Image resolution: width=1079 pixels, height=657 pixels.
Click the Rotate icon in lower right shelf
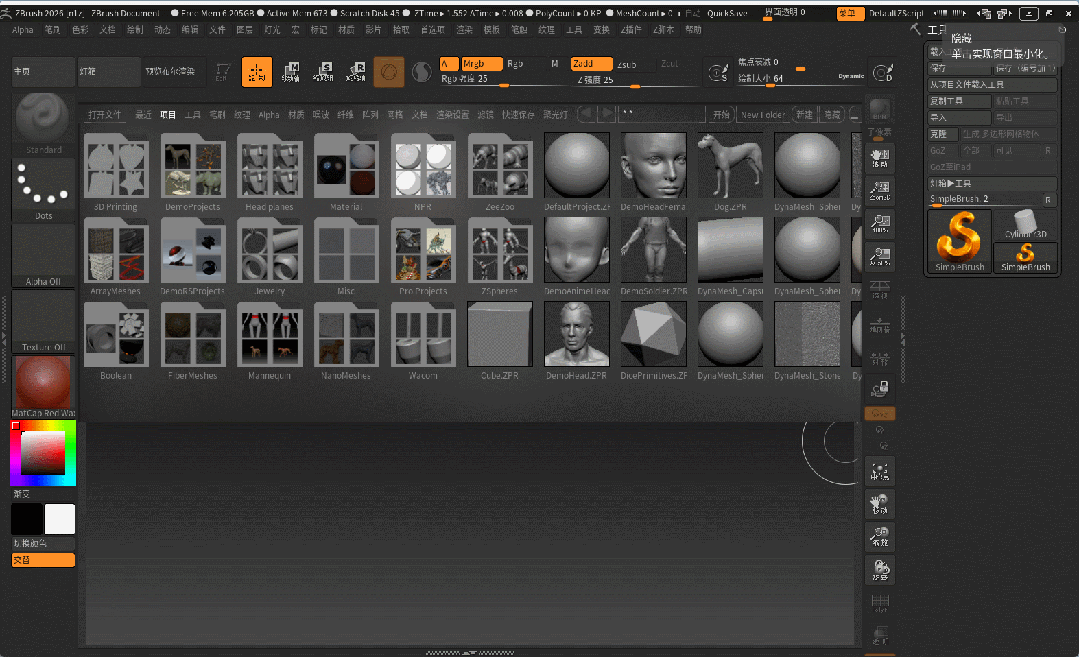(x=880, y=570)
